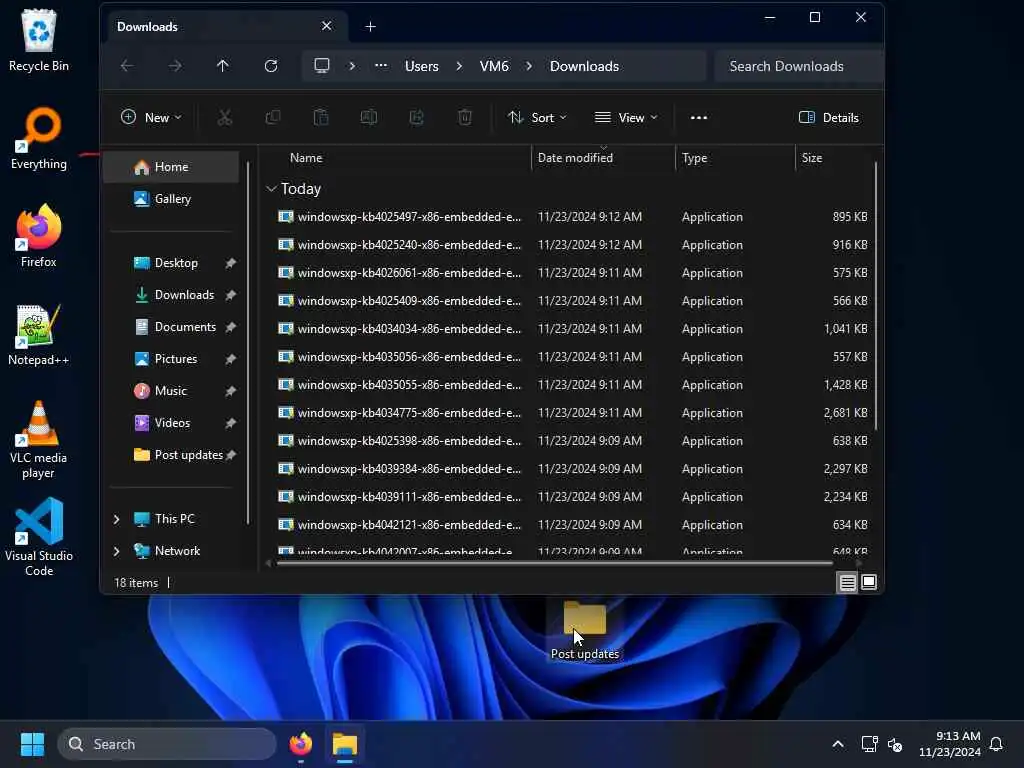Go up one folder level
Image resolution: width=1024 pixels, height=768 pixels.
tap(223, 66)
